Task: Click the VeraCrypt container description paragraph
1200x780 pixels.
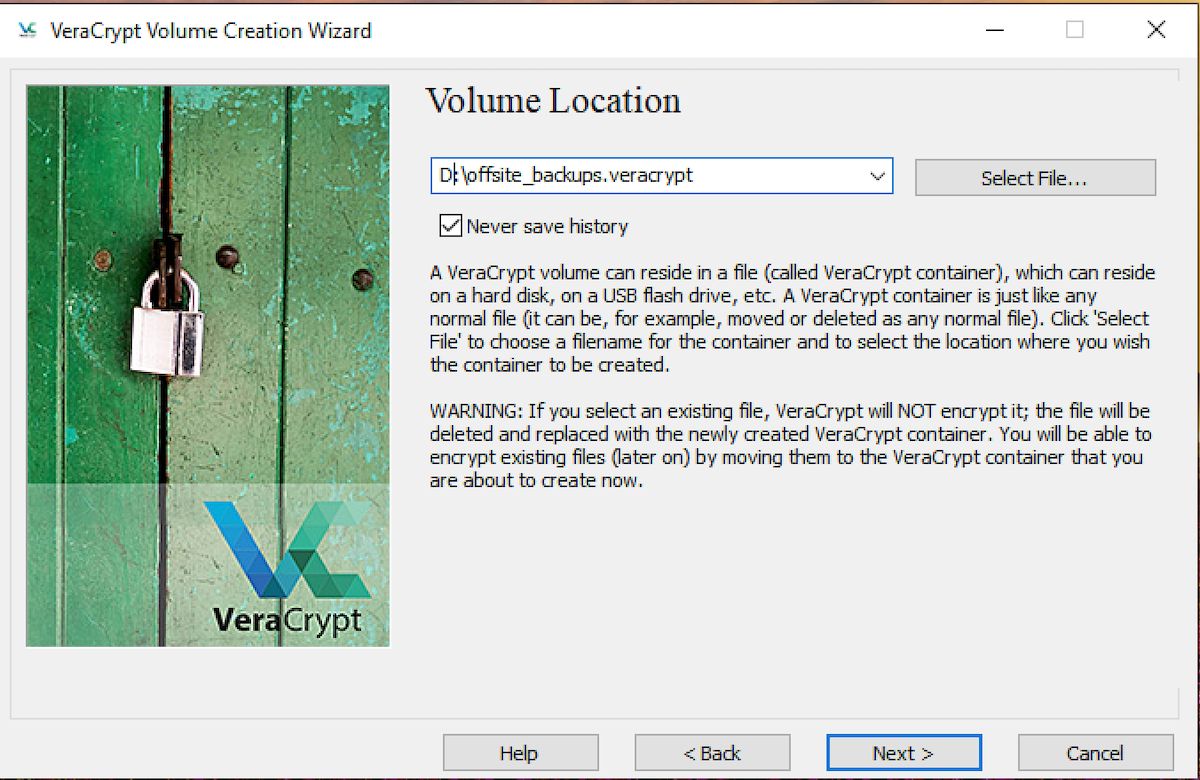Action: tap(790, 319)
